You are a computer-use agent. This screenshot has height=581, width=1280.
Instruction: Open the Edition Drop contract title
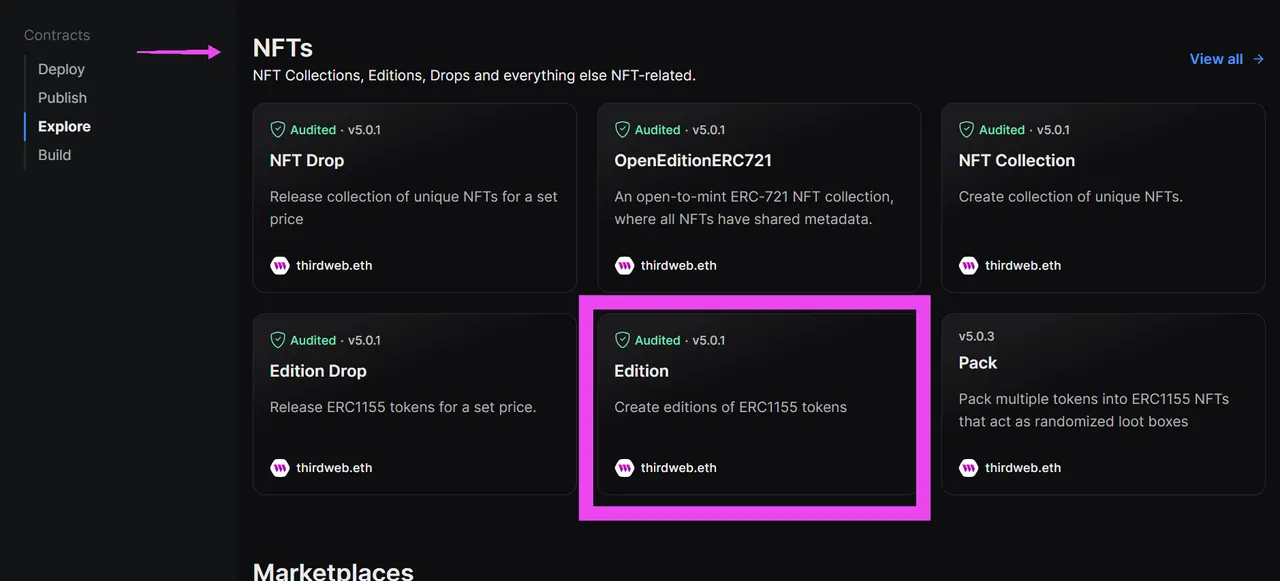point(318,371)
